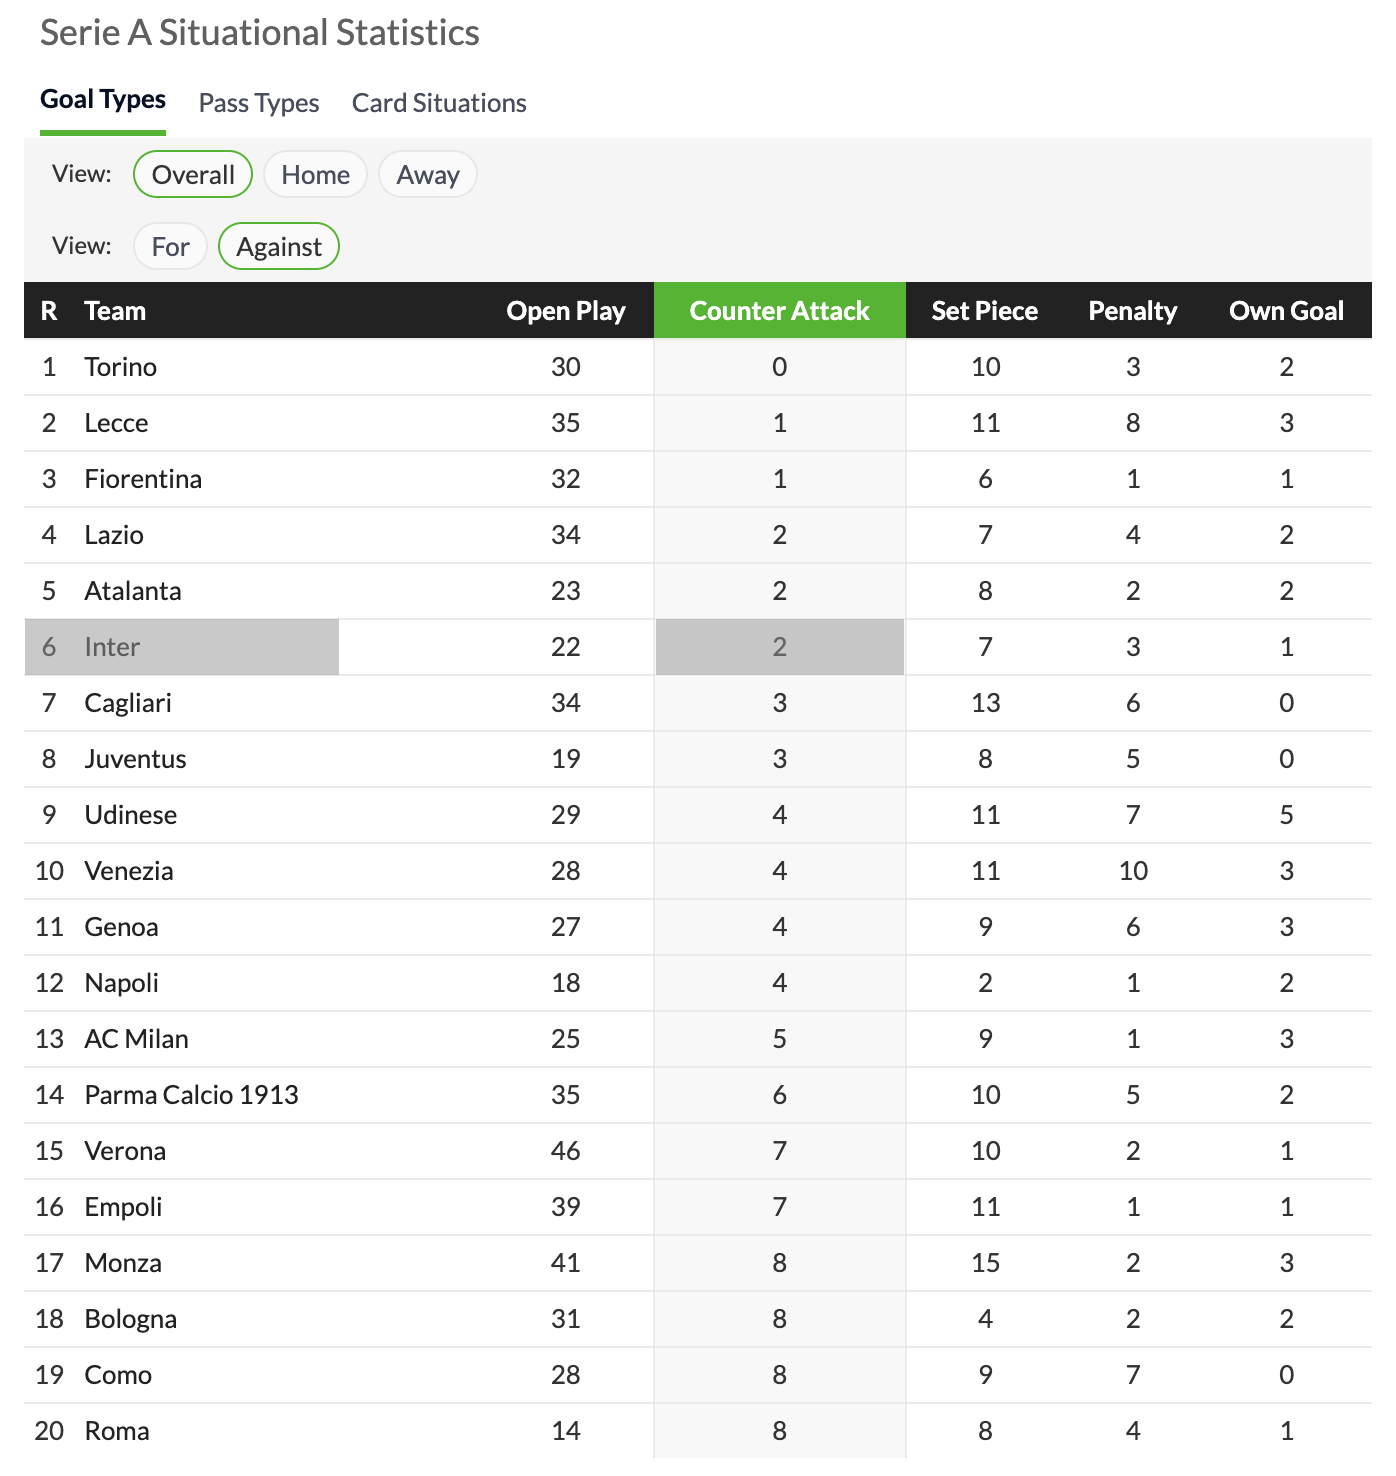Viewport: 1396px width, 1476px height.
Task: Select the Home view filter
Action: tap(315, 174)
